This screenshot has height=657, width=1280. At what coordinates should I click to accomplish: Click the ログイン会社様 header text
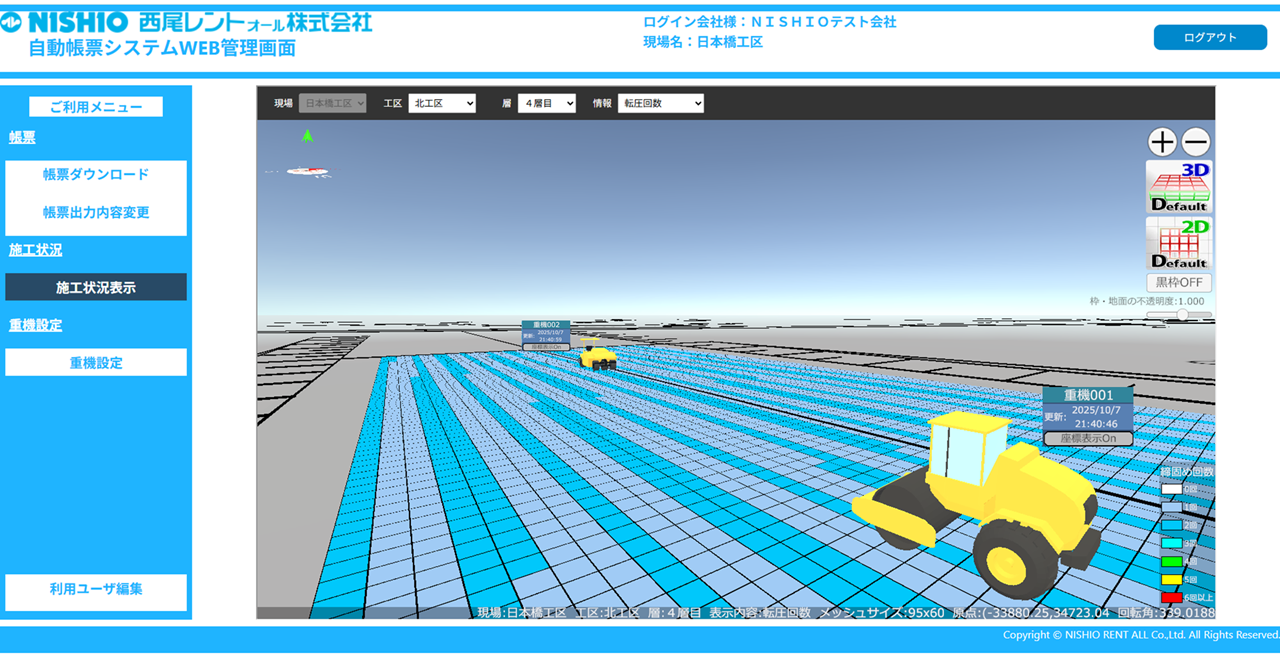coord(770,21)
